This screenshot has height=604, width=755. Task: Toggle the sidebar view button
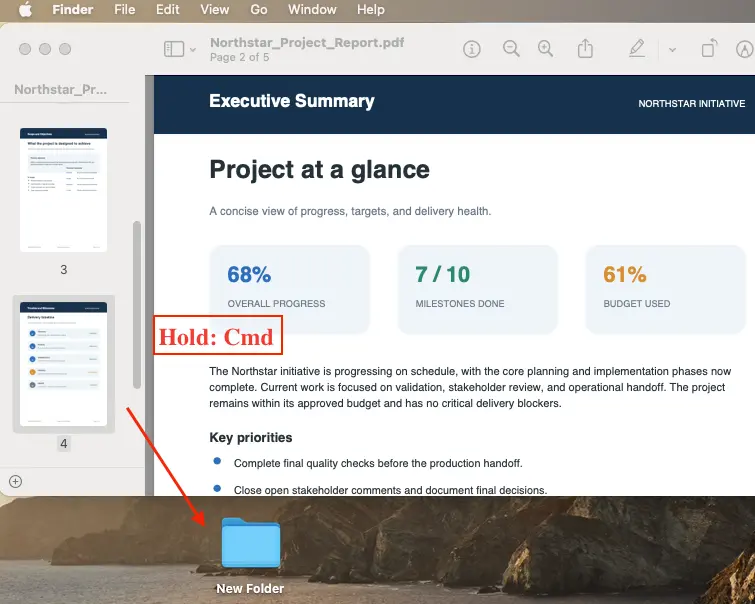tap(174, 49)
